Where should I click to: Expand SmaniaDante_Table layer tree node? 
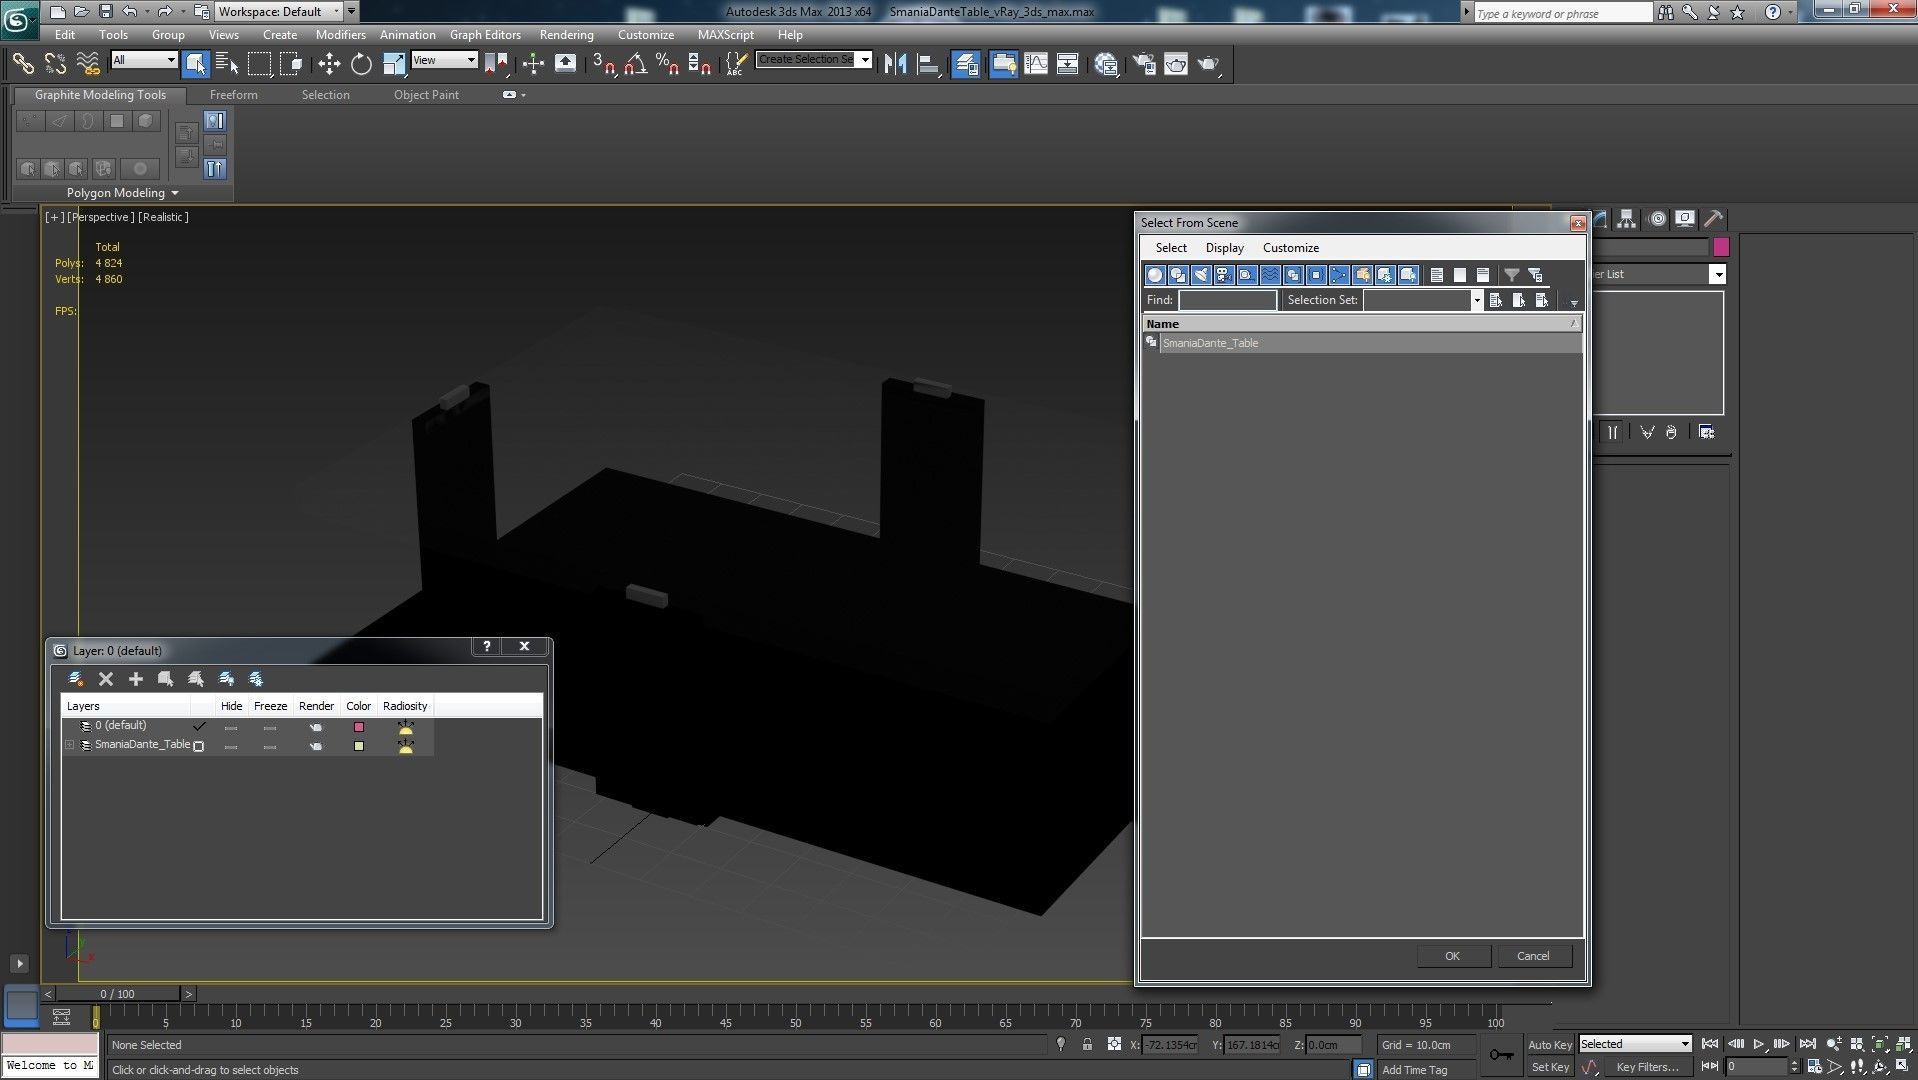pos(70,745)
